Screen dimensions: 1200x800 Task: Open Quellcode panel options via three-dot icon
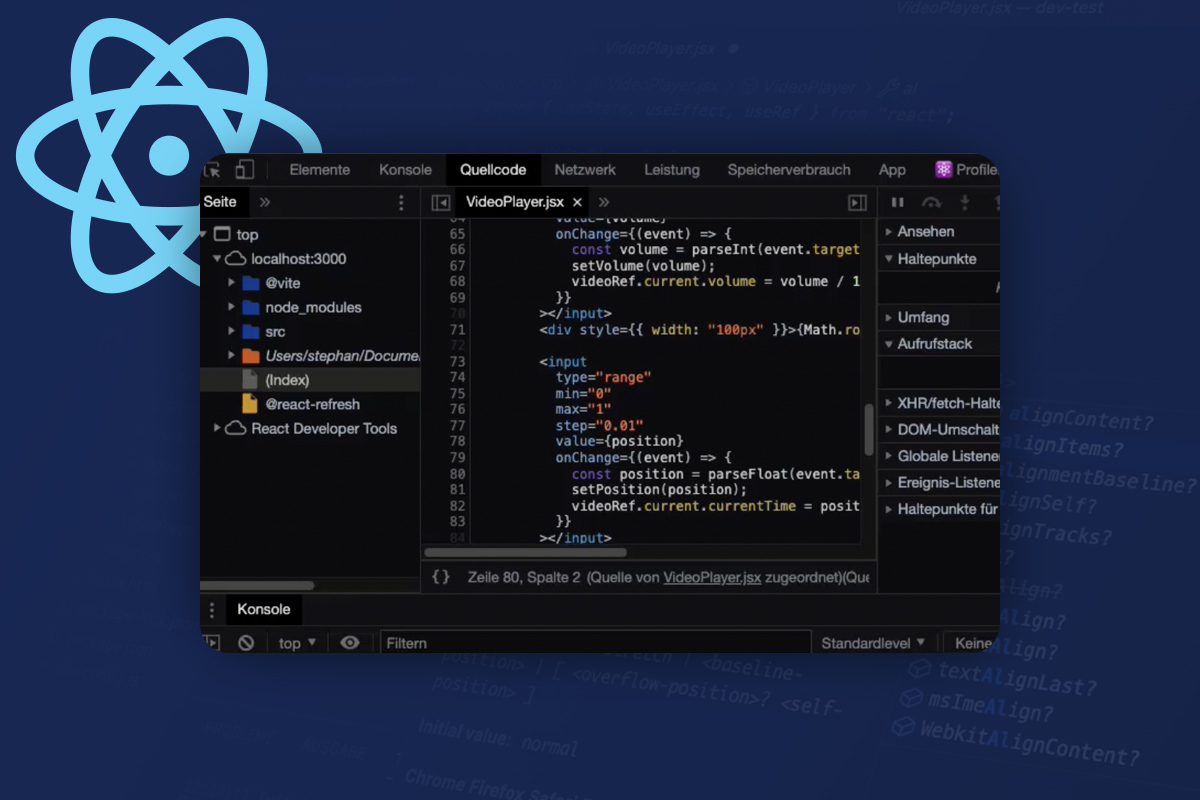pos(401,202)
